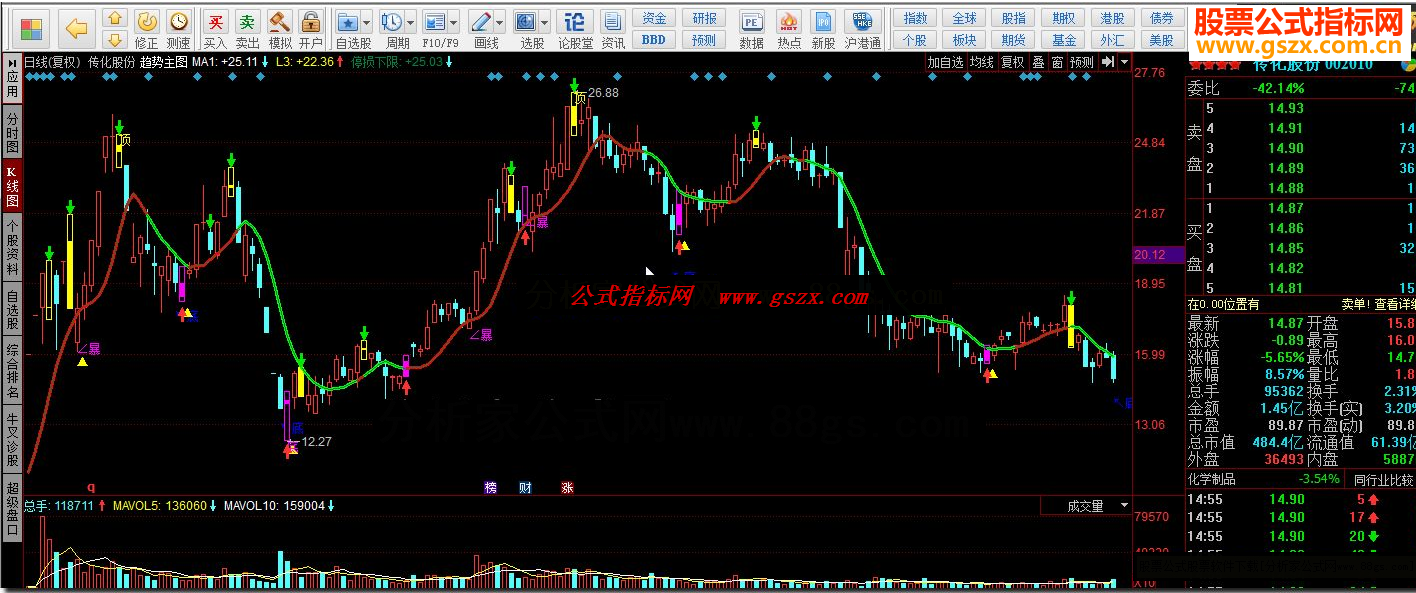Open the 个股资料 sidebar tab
The width and height of the screenshot is (1416, 593).
click(12, 248)
